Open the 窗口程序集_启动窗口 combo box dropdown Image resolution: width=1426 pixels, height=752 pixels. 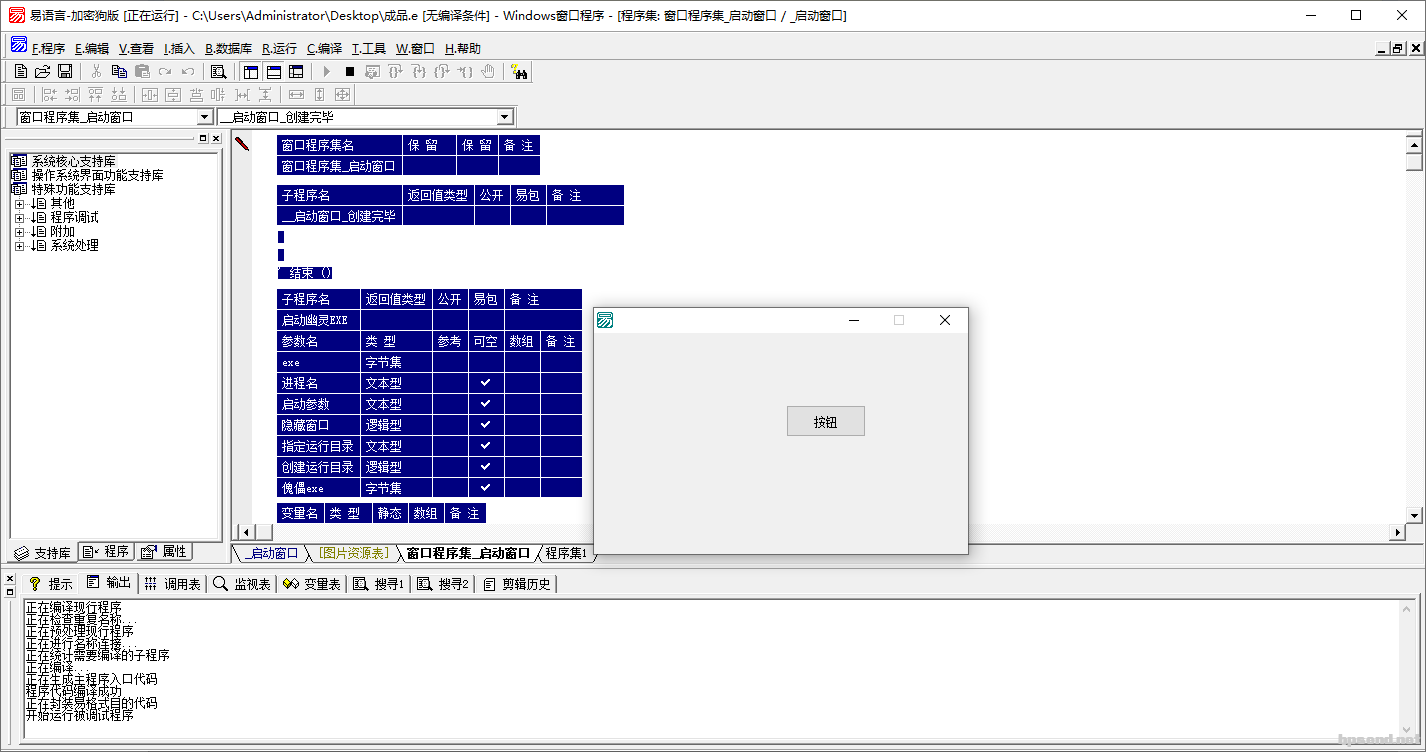(204, 117)
